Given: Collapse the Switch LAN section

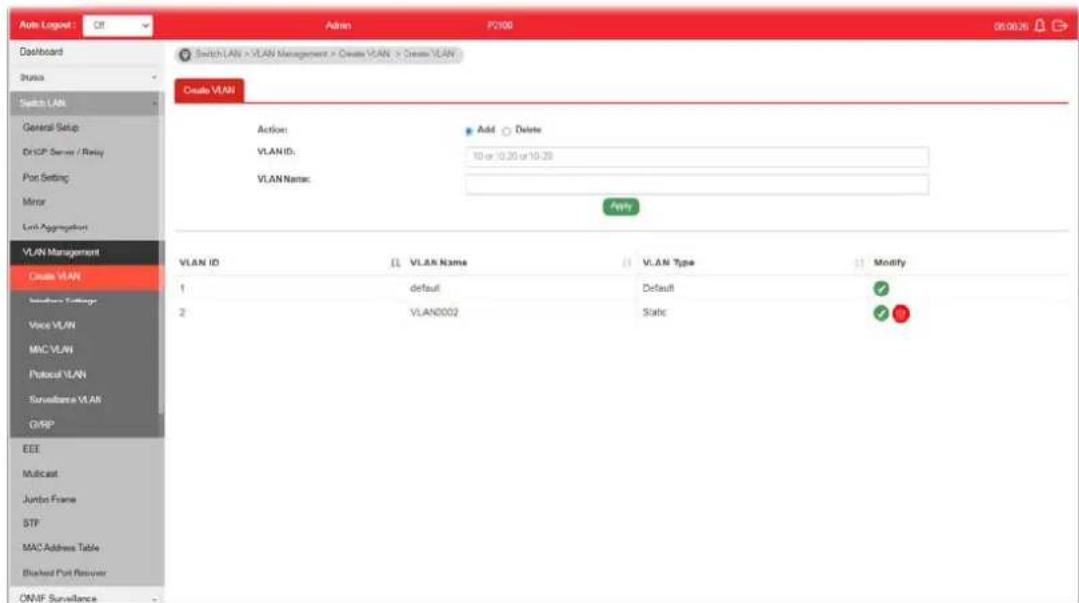Looking at the screenshot, I should [86, 103].
